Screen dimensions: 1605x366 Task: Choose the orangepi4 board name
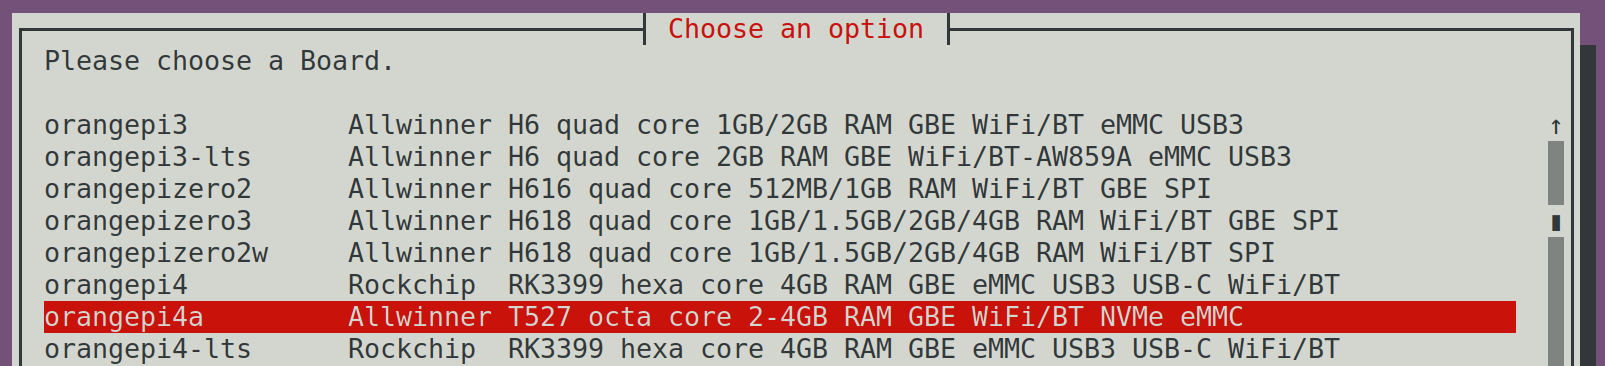click(116, 286)
